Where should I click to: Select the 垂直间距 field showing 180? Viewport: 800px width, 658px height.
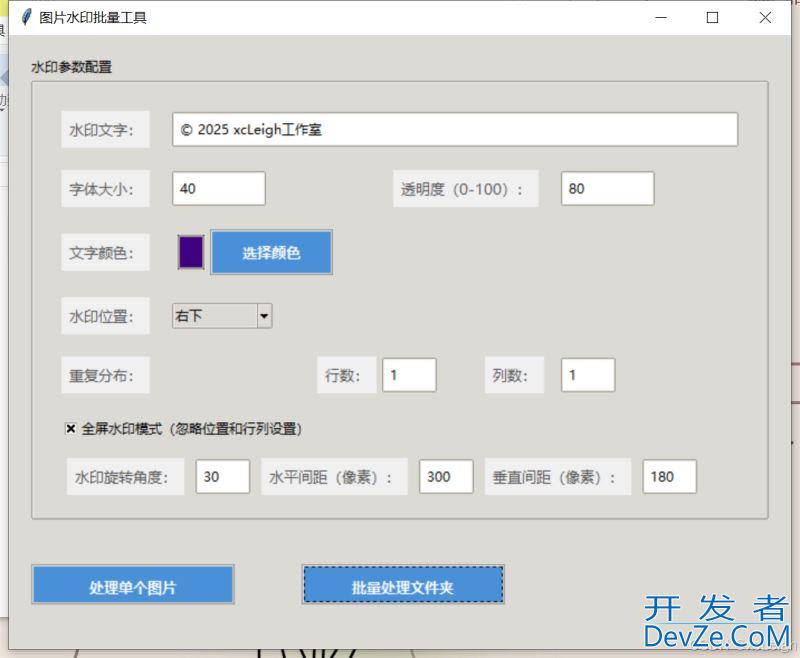point(669,477)
